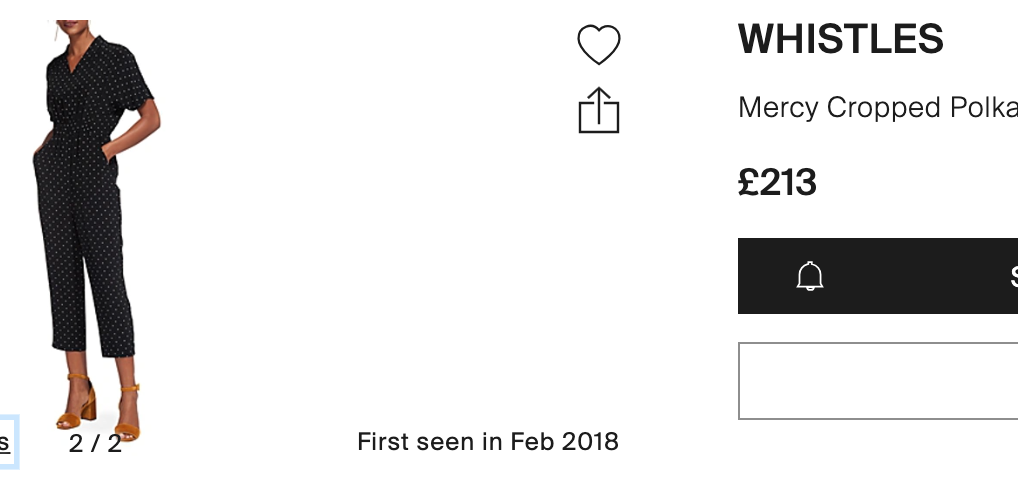Image resolution: width=1018 pixels, height=480 pixels.
Task: Click the 2 / 2 image counter
Action: [x=95, y=443]
